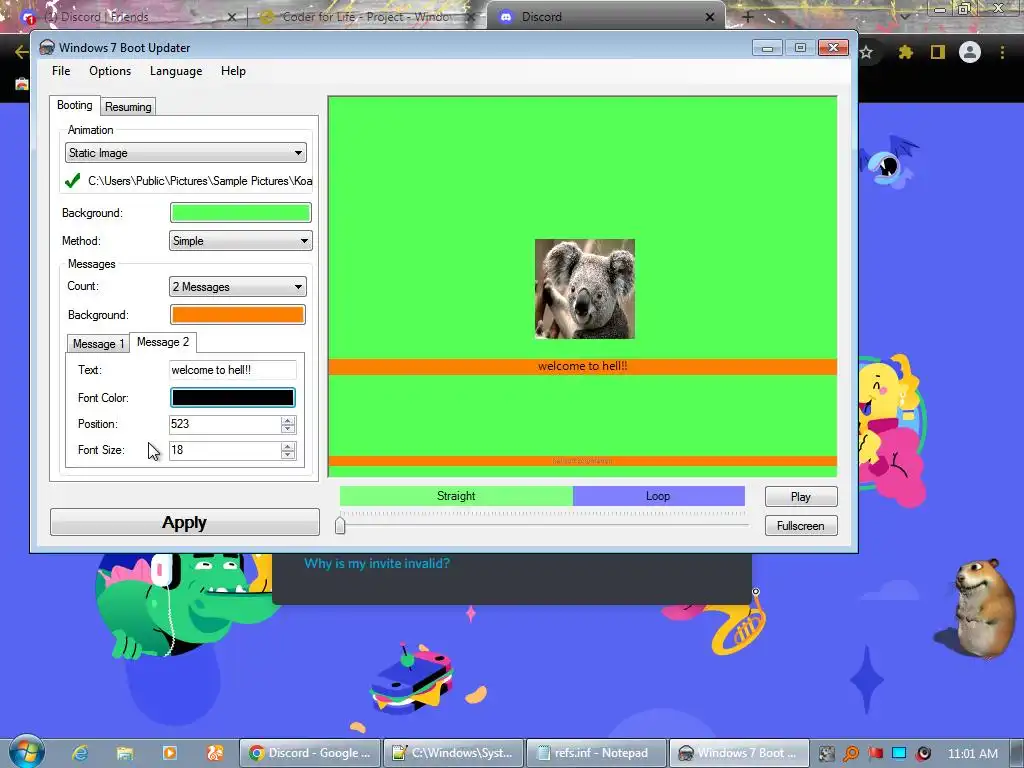Open the orange browser icon in the taskbar
This screenshot has height=768, width=1024.
pos(215,753)
